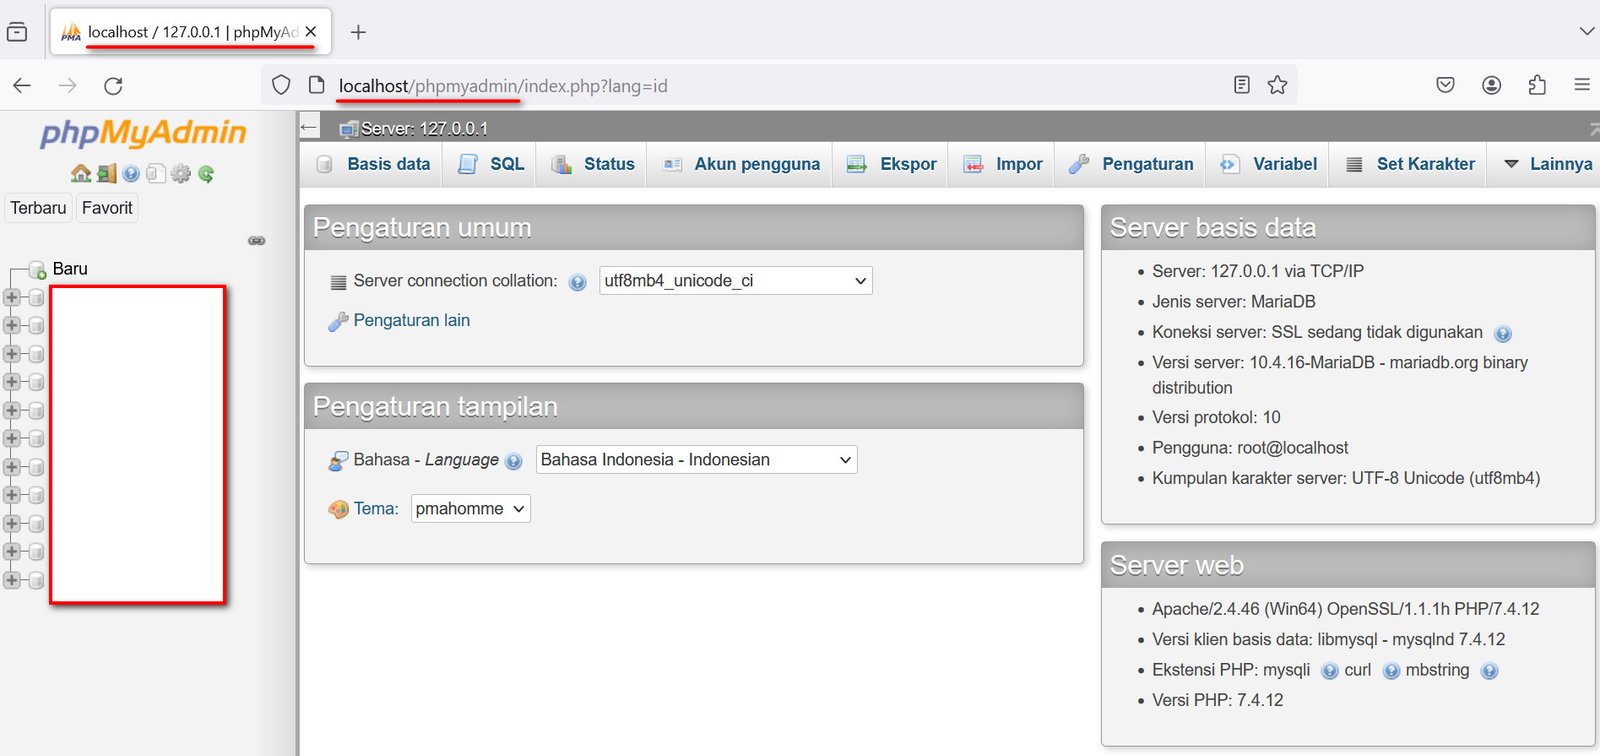Viewport: 1600px width, 756px height.
Task: Open the MariaDB documentation page icon
Action: click(155, 174)
